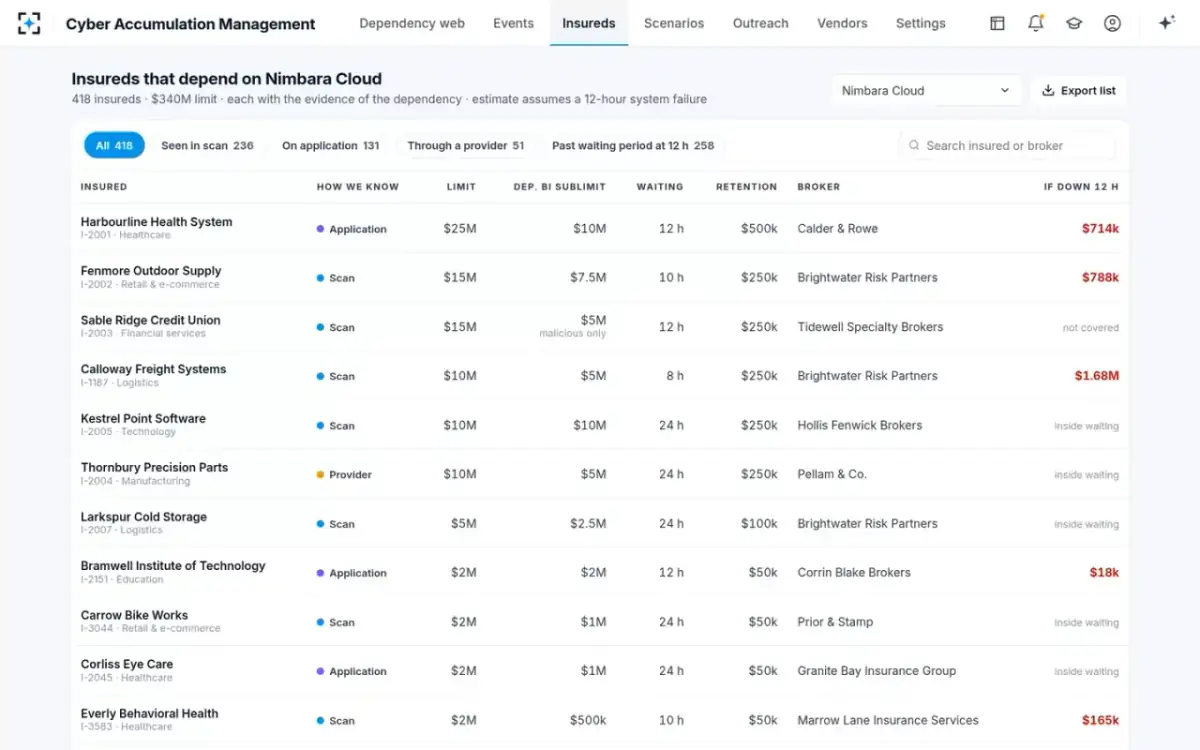Viewport: 1200px width, 750px height.
Task: Sort by the DEP. BI SUBLIMIT column header
Action: 560,186
